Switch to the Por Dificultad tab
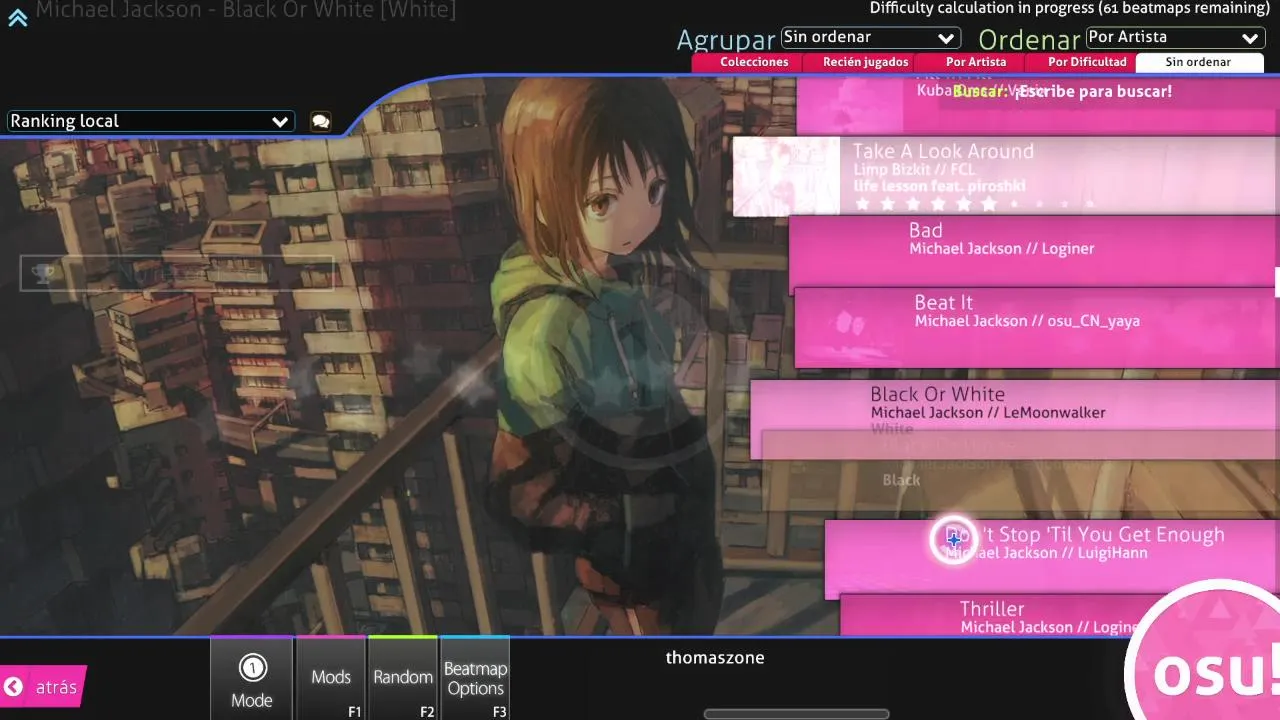The image size is (1280, 720). pos(1087,62)
